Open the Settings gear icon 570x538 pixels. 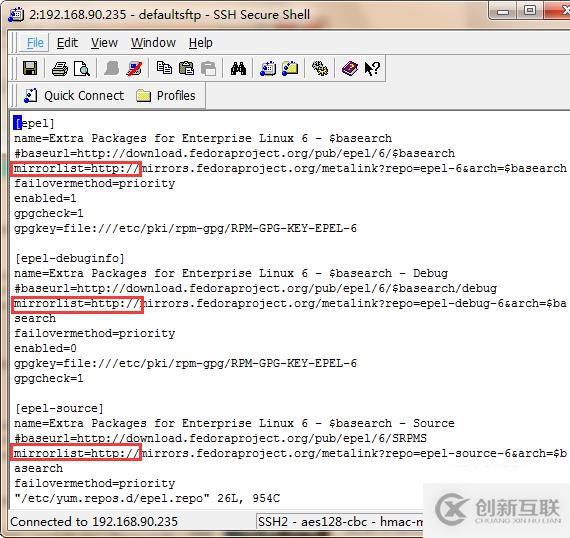pos(320,68)
